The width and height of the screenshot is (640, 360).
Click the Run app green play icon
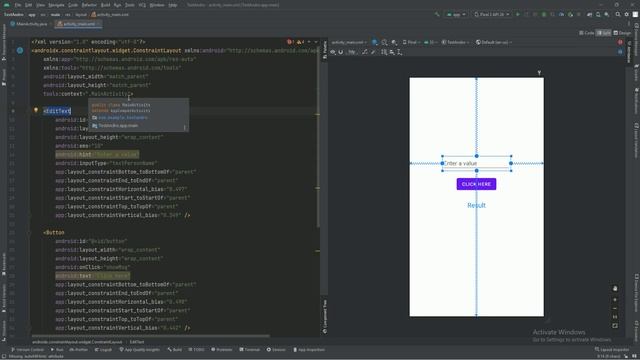[518, 14]
